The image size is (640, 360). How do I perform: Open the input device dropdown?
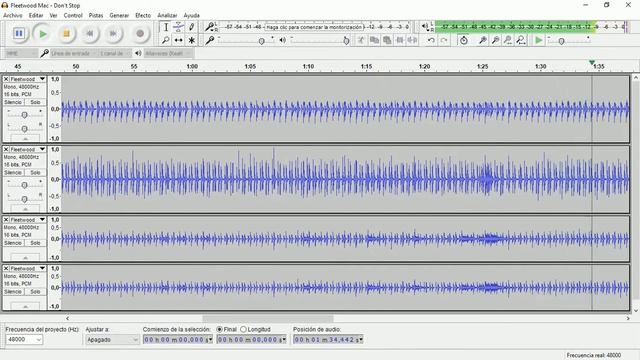click(74, 53)
